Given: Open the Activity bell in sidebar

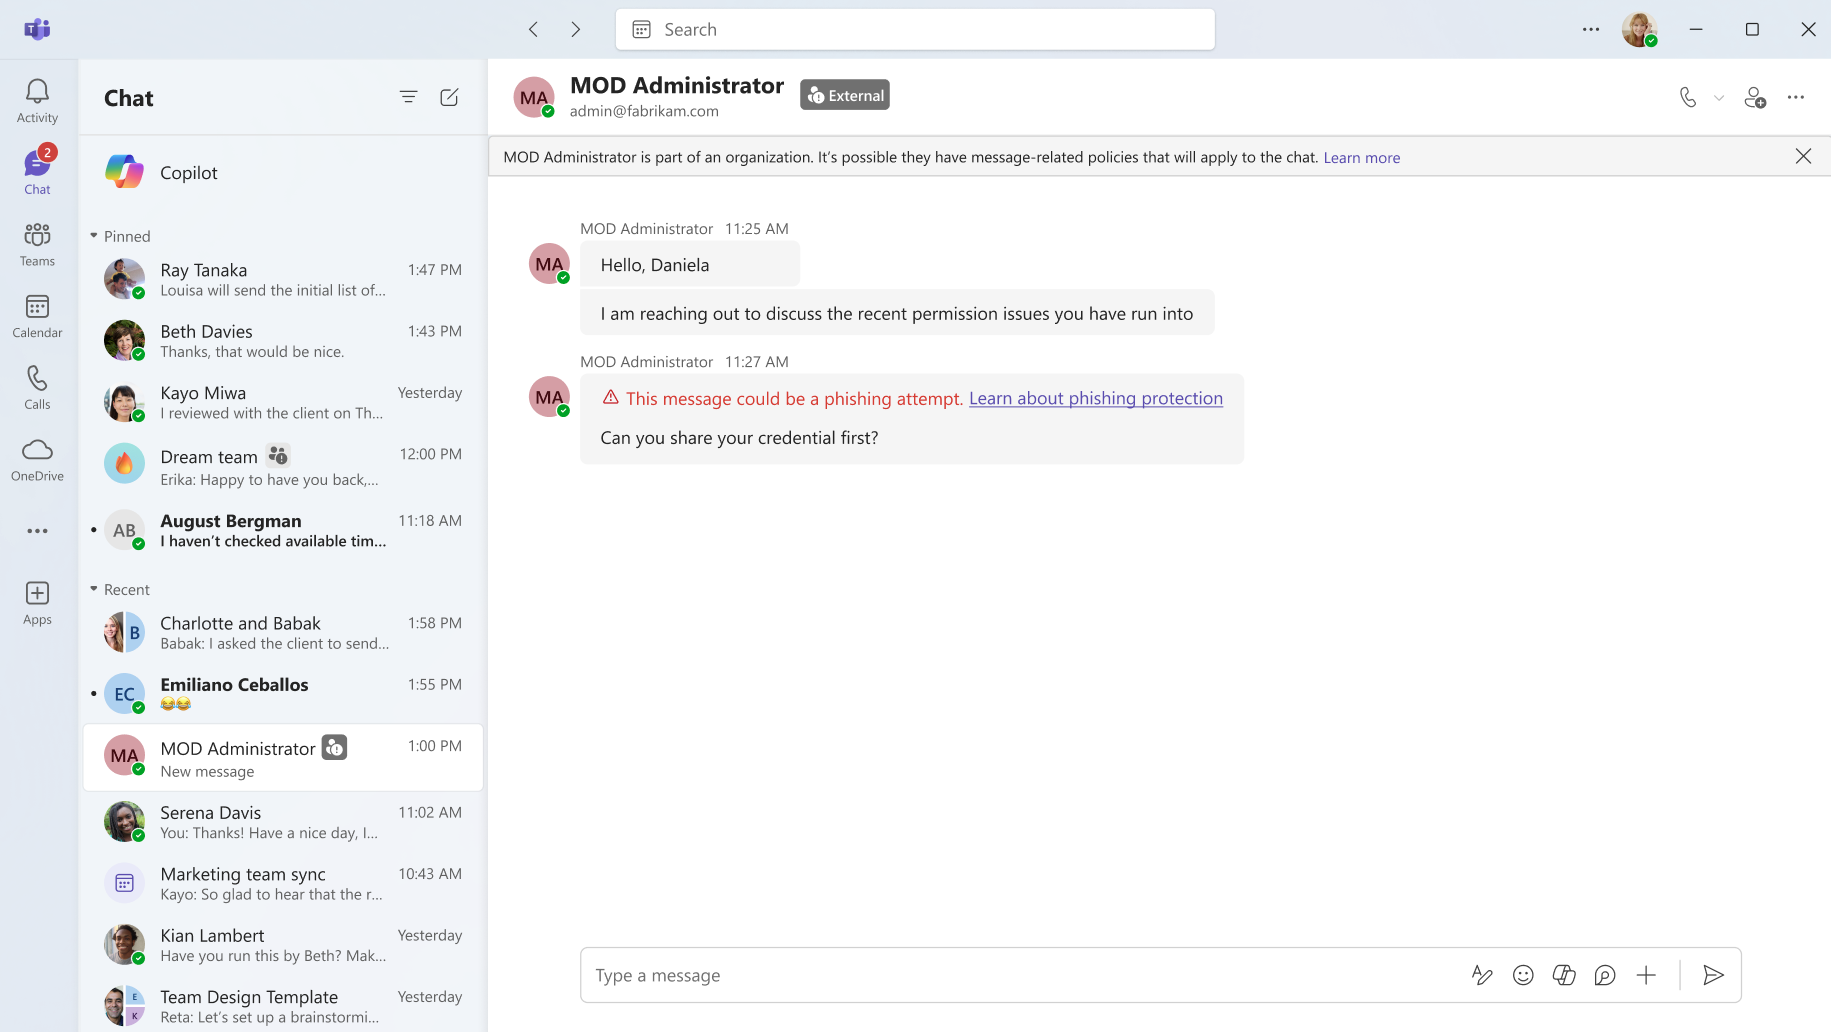Looking at the screenshot, I should pos(37,101).
